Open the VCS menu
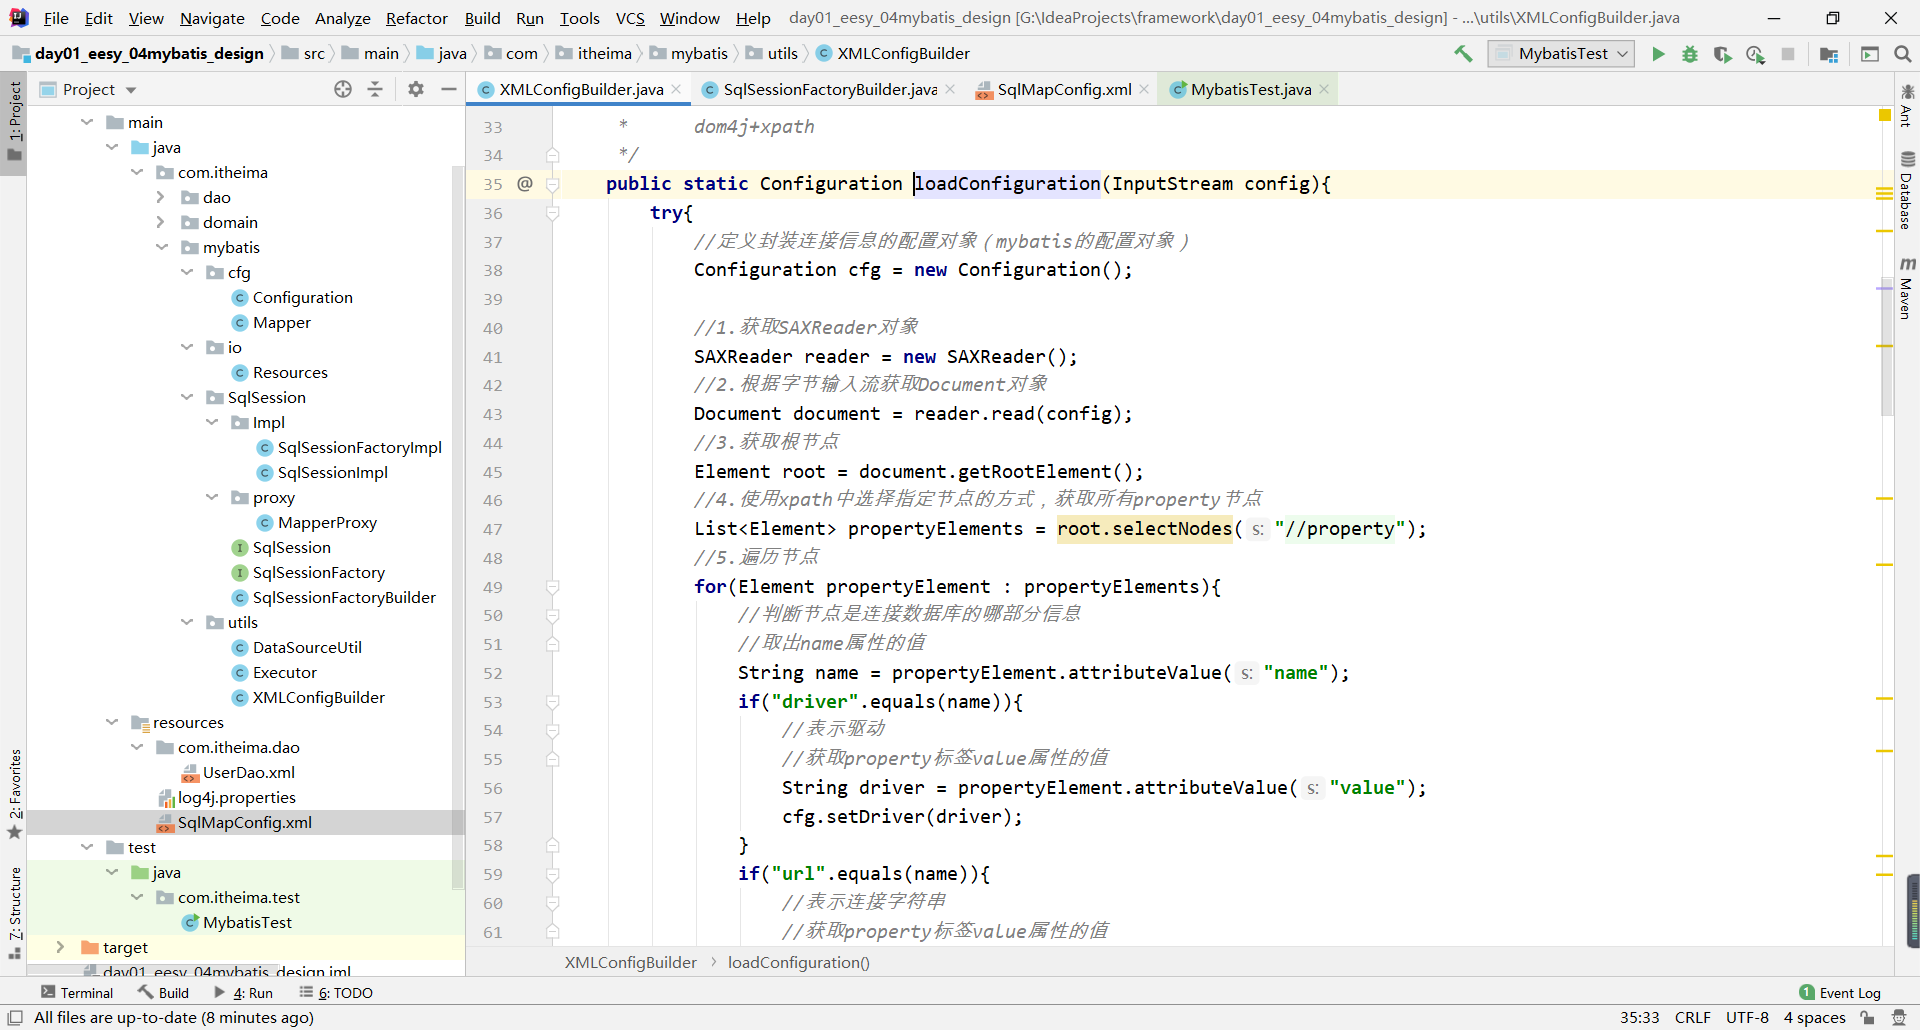Viewport: 1920px width, 1030px height. pos(630,18)
